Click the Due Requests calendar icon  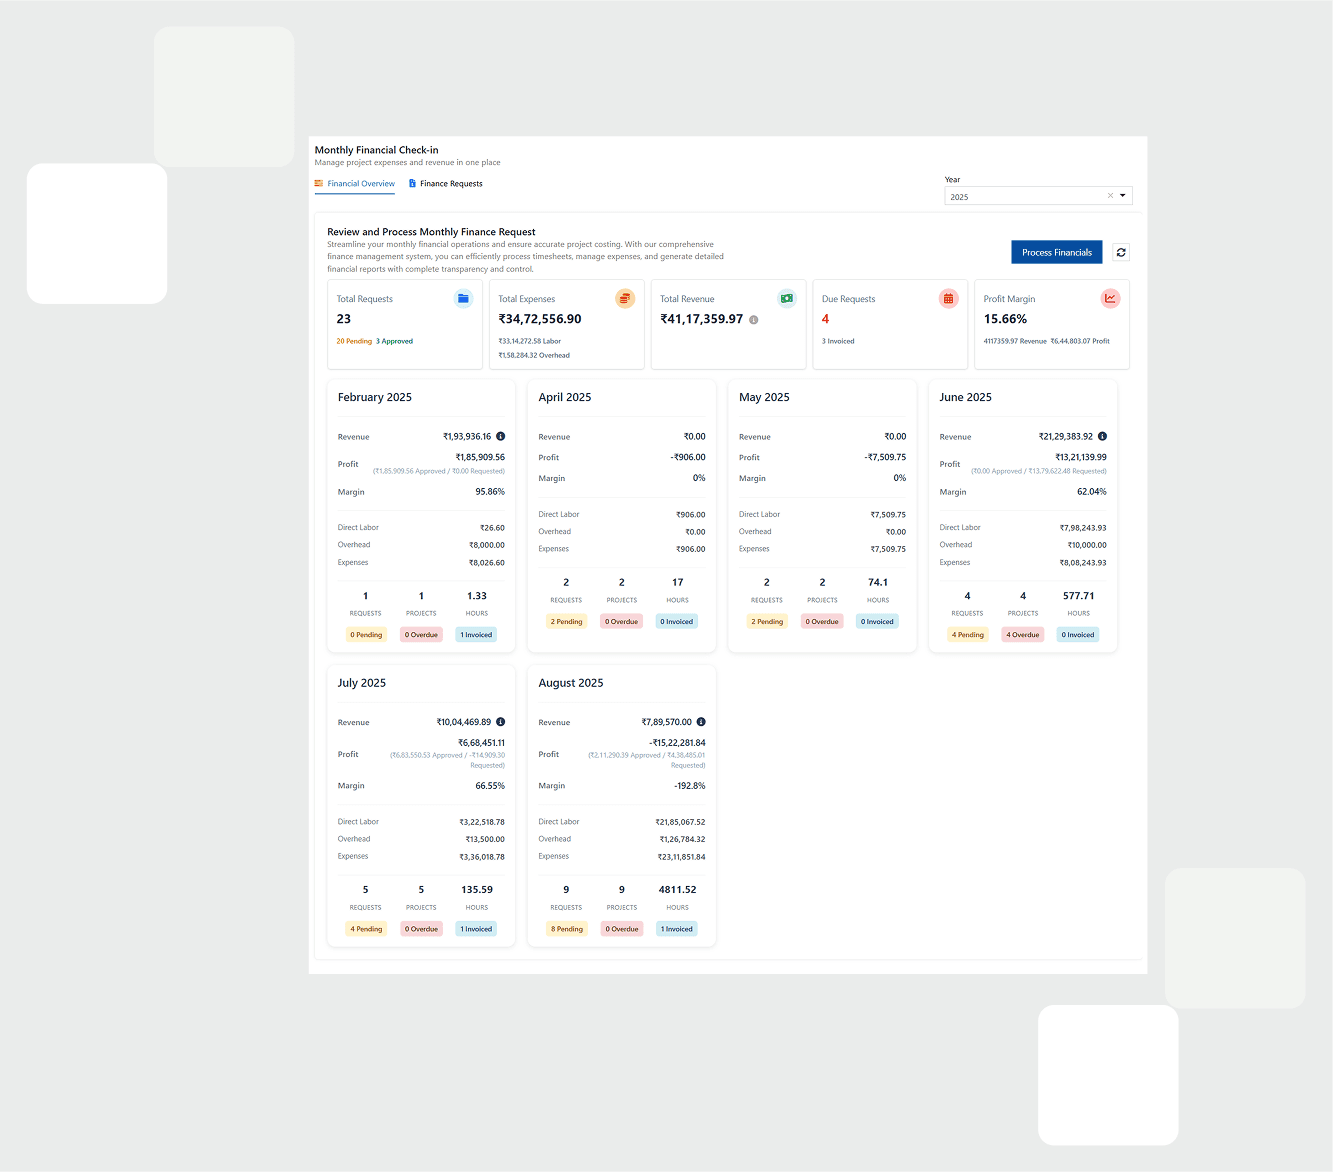[x=949, y=298]
